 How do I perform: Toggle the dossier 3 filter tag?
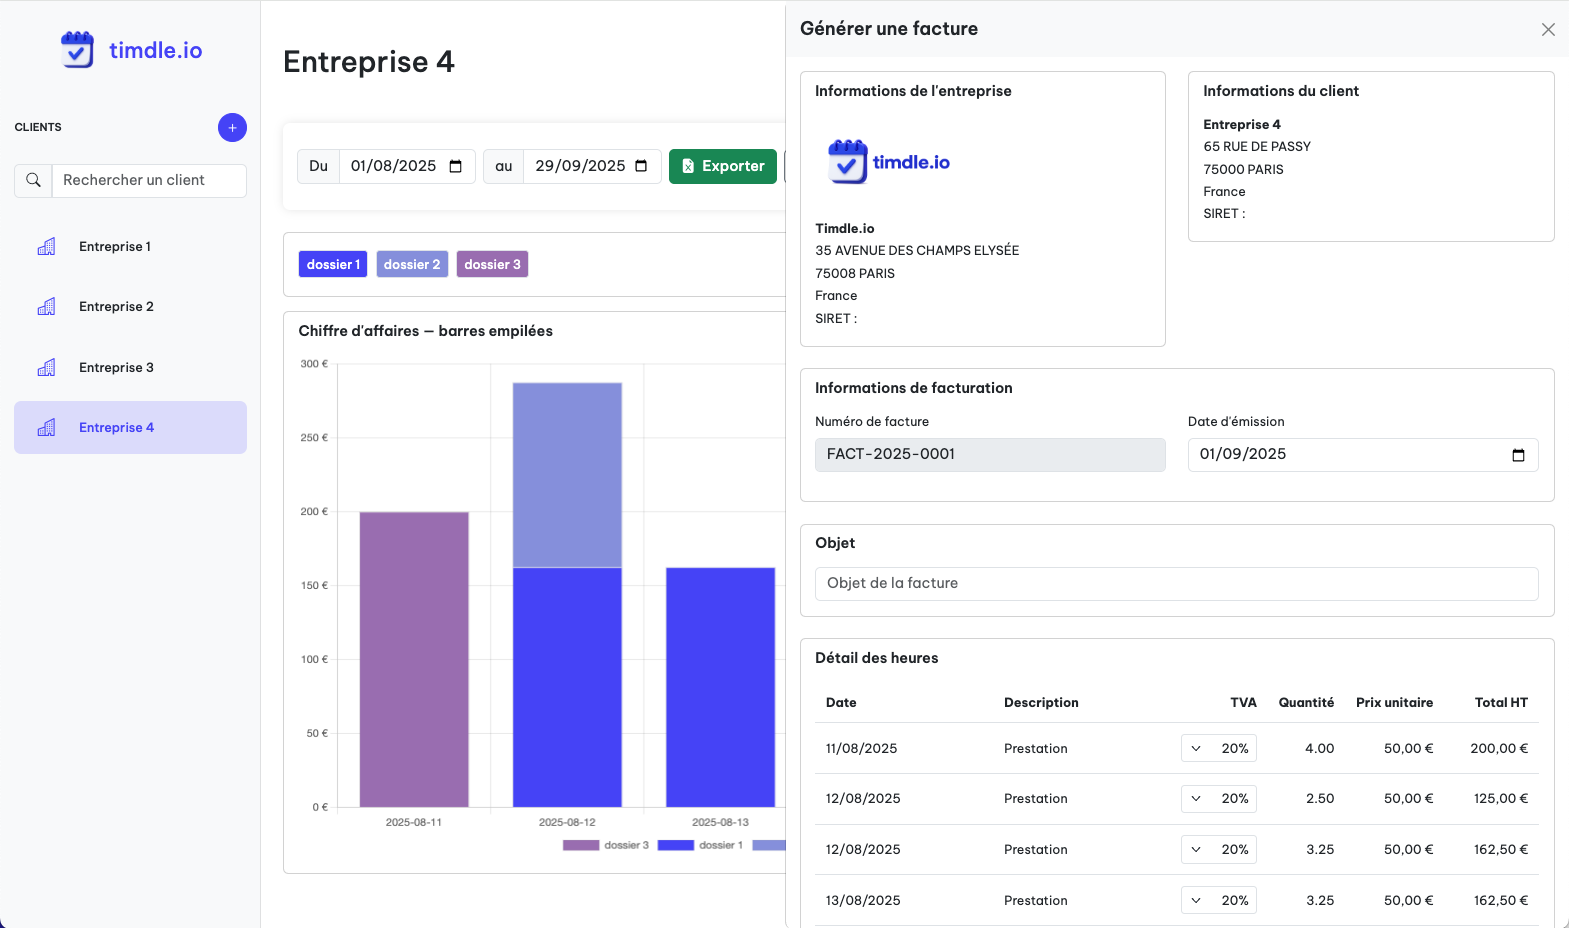click(492, 264)
